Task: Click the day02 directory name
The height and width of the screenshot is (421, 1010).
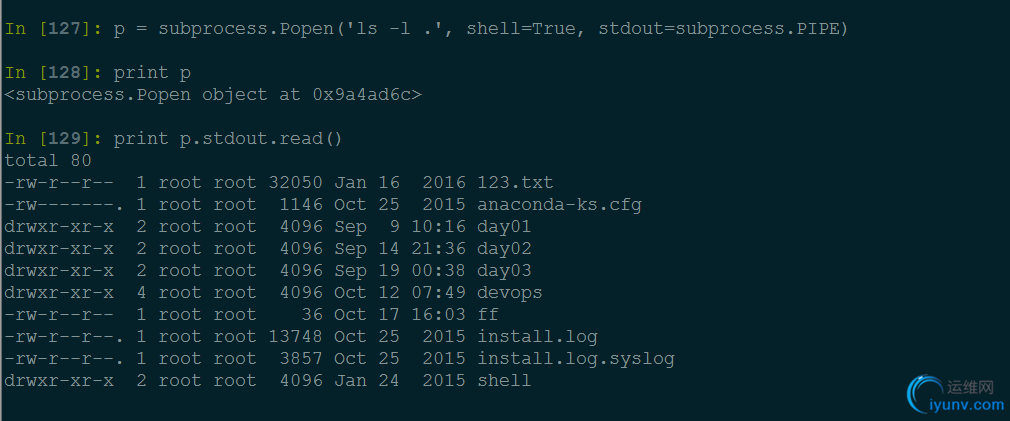Action: coord(504,248)
